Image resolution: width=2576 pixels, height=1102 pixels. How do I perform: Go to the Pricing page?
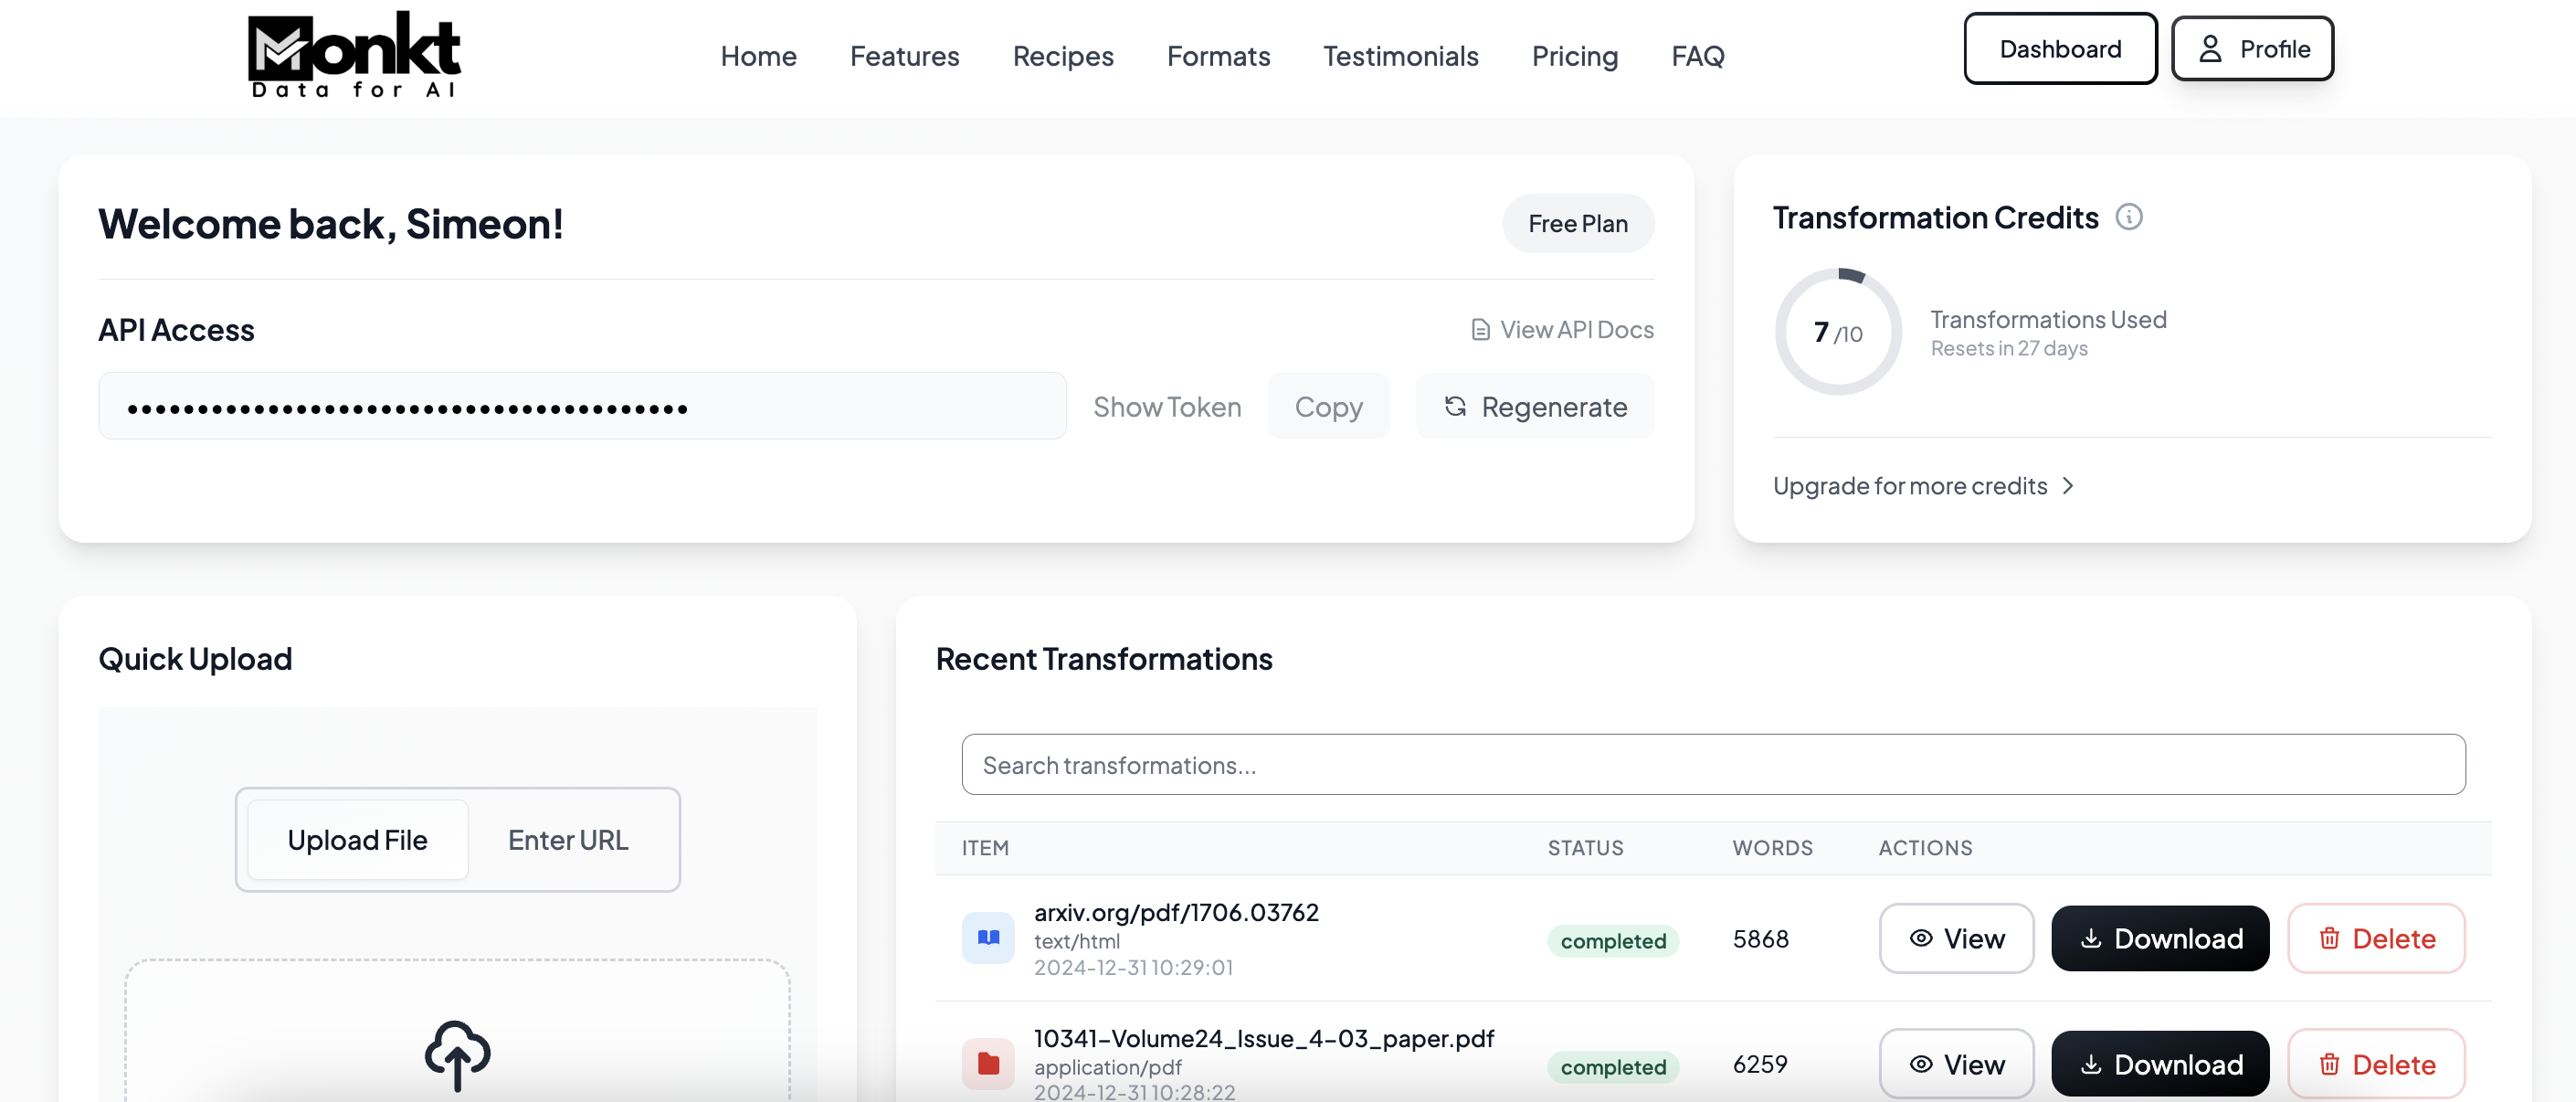[x=1574, y=56]
